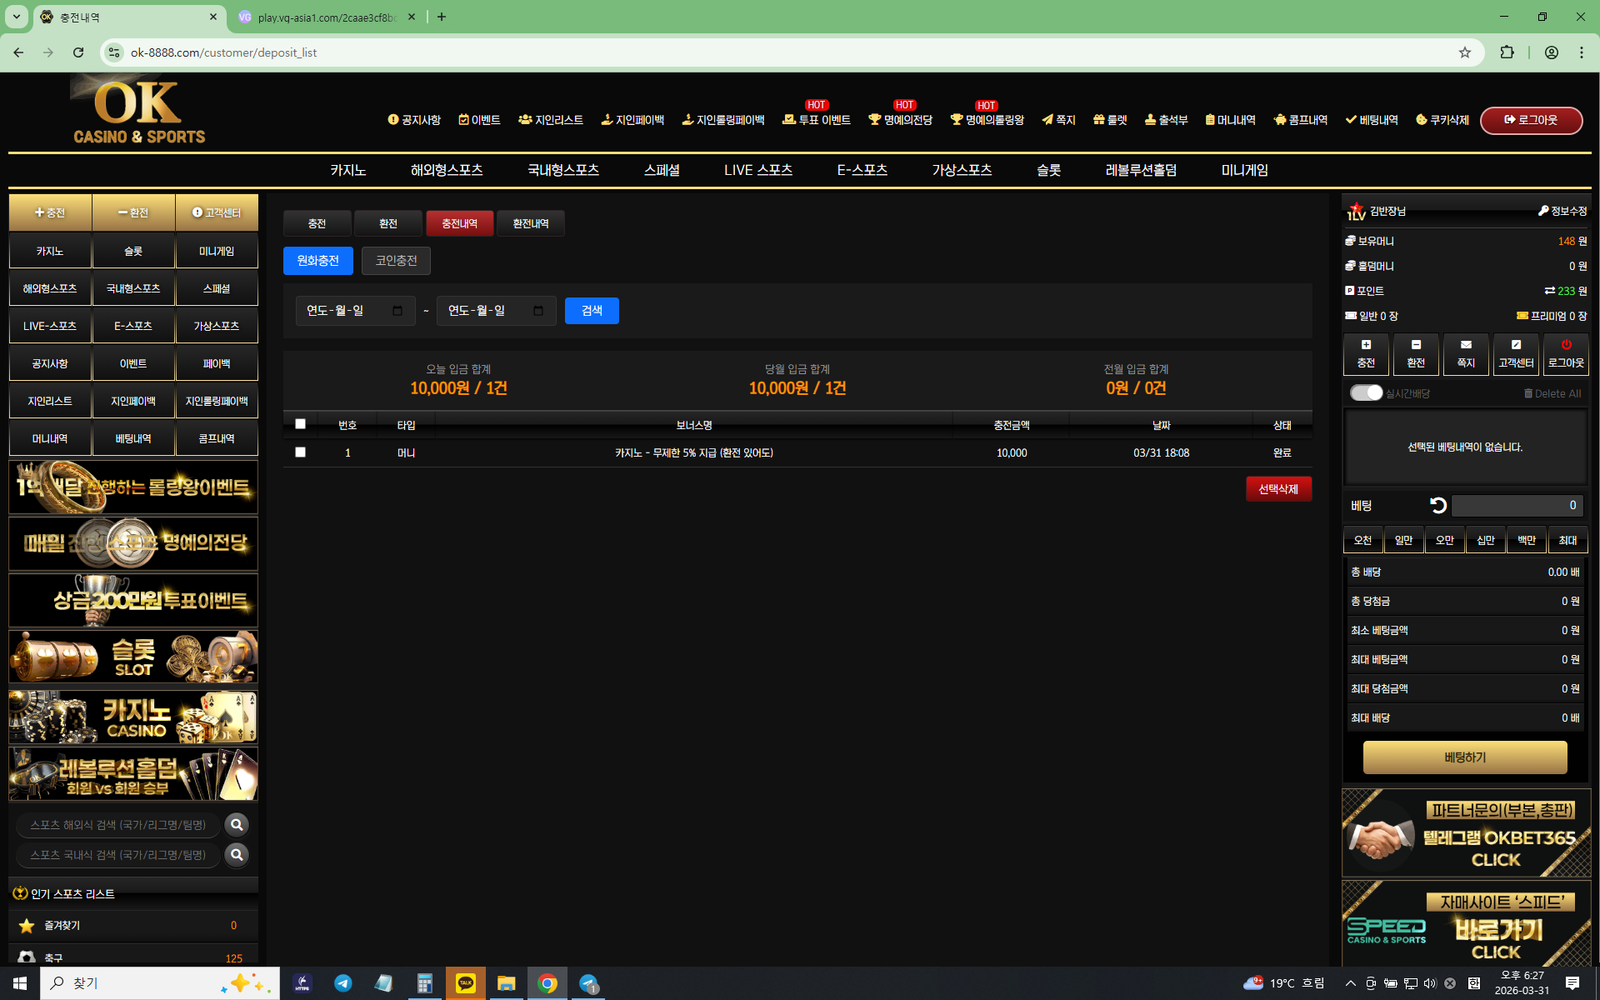Viewport: 1600px width, 1000px height.
Task: Bookmark this page with the star icon
Action: (x=1465, y=53)
